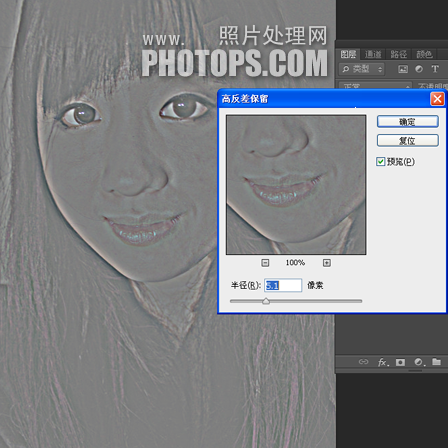The width and height of the screenshot is (448, 448).
Task: Create a new group folder
Action: point(436,362)
